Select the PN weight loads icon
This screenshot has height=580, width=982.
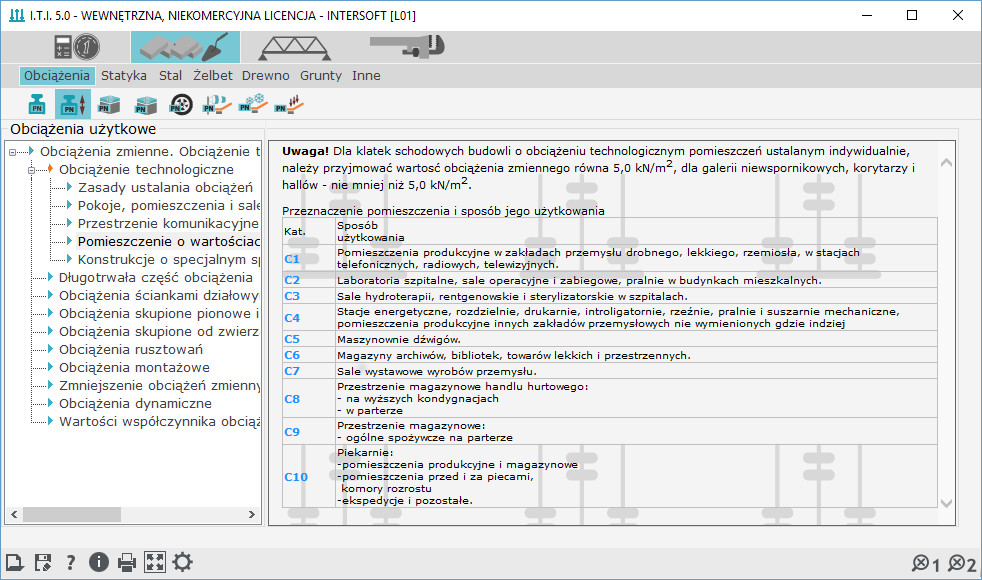point(37,104)
